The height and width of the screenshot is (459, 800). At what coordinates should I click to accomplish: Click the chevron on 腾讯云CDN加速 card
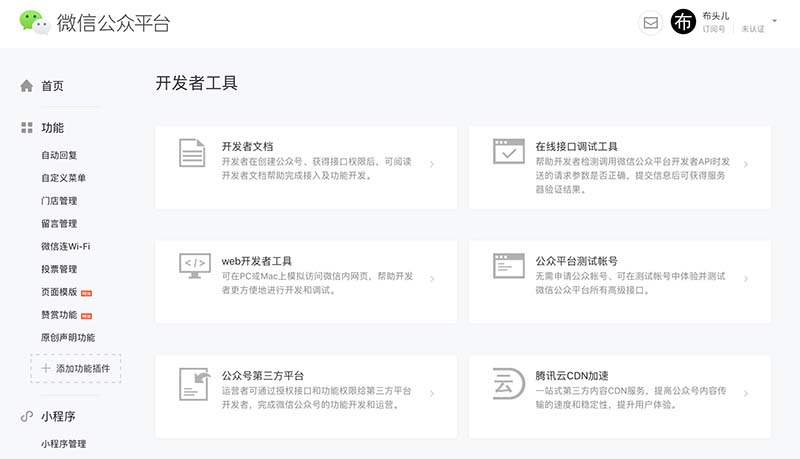point(746,394)
